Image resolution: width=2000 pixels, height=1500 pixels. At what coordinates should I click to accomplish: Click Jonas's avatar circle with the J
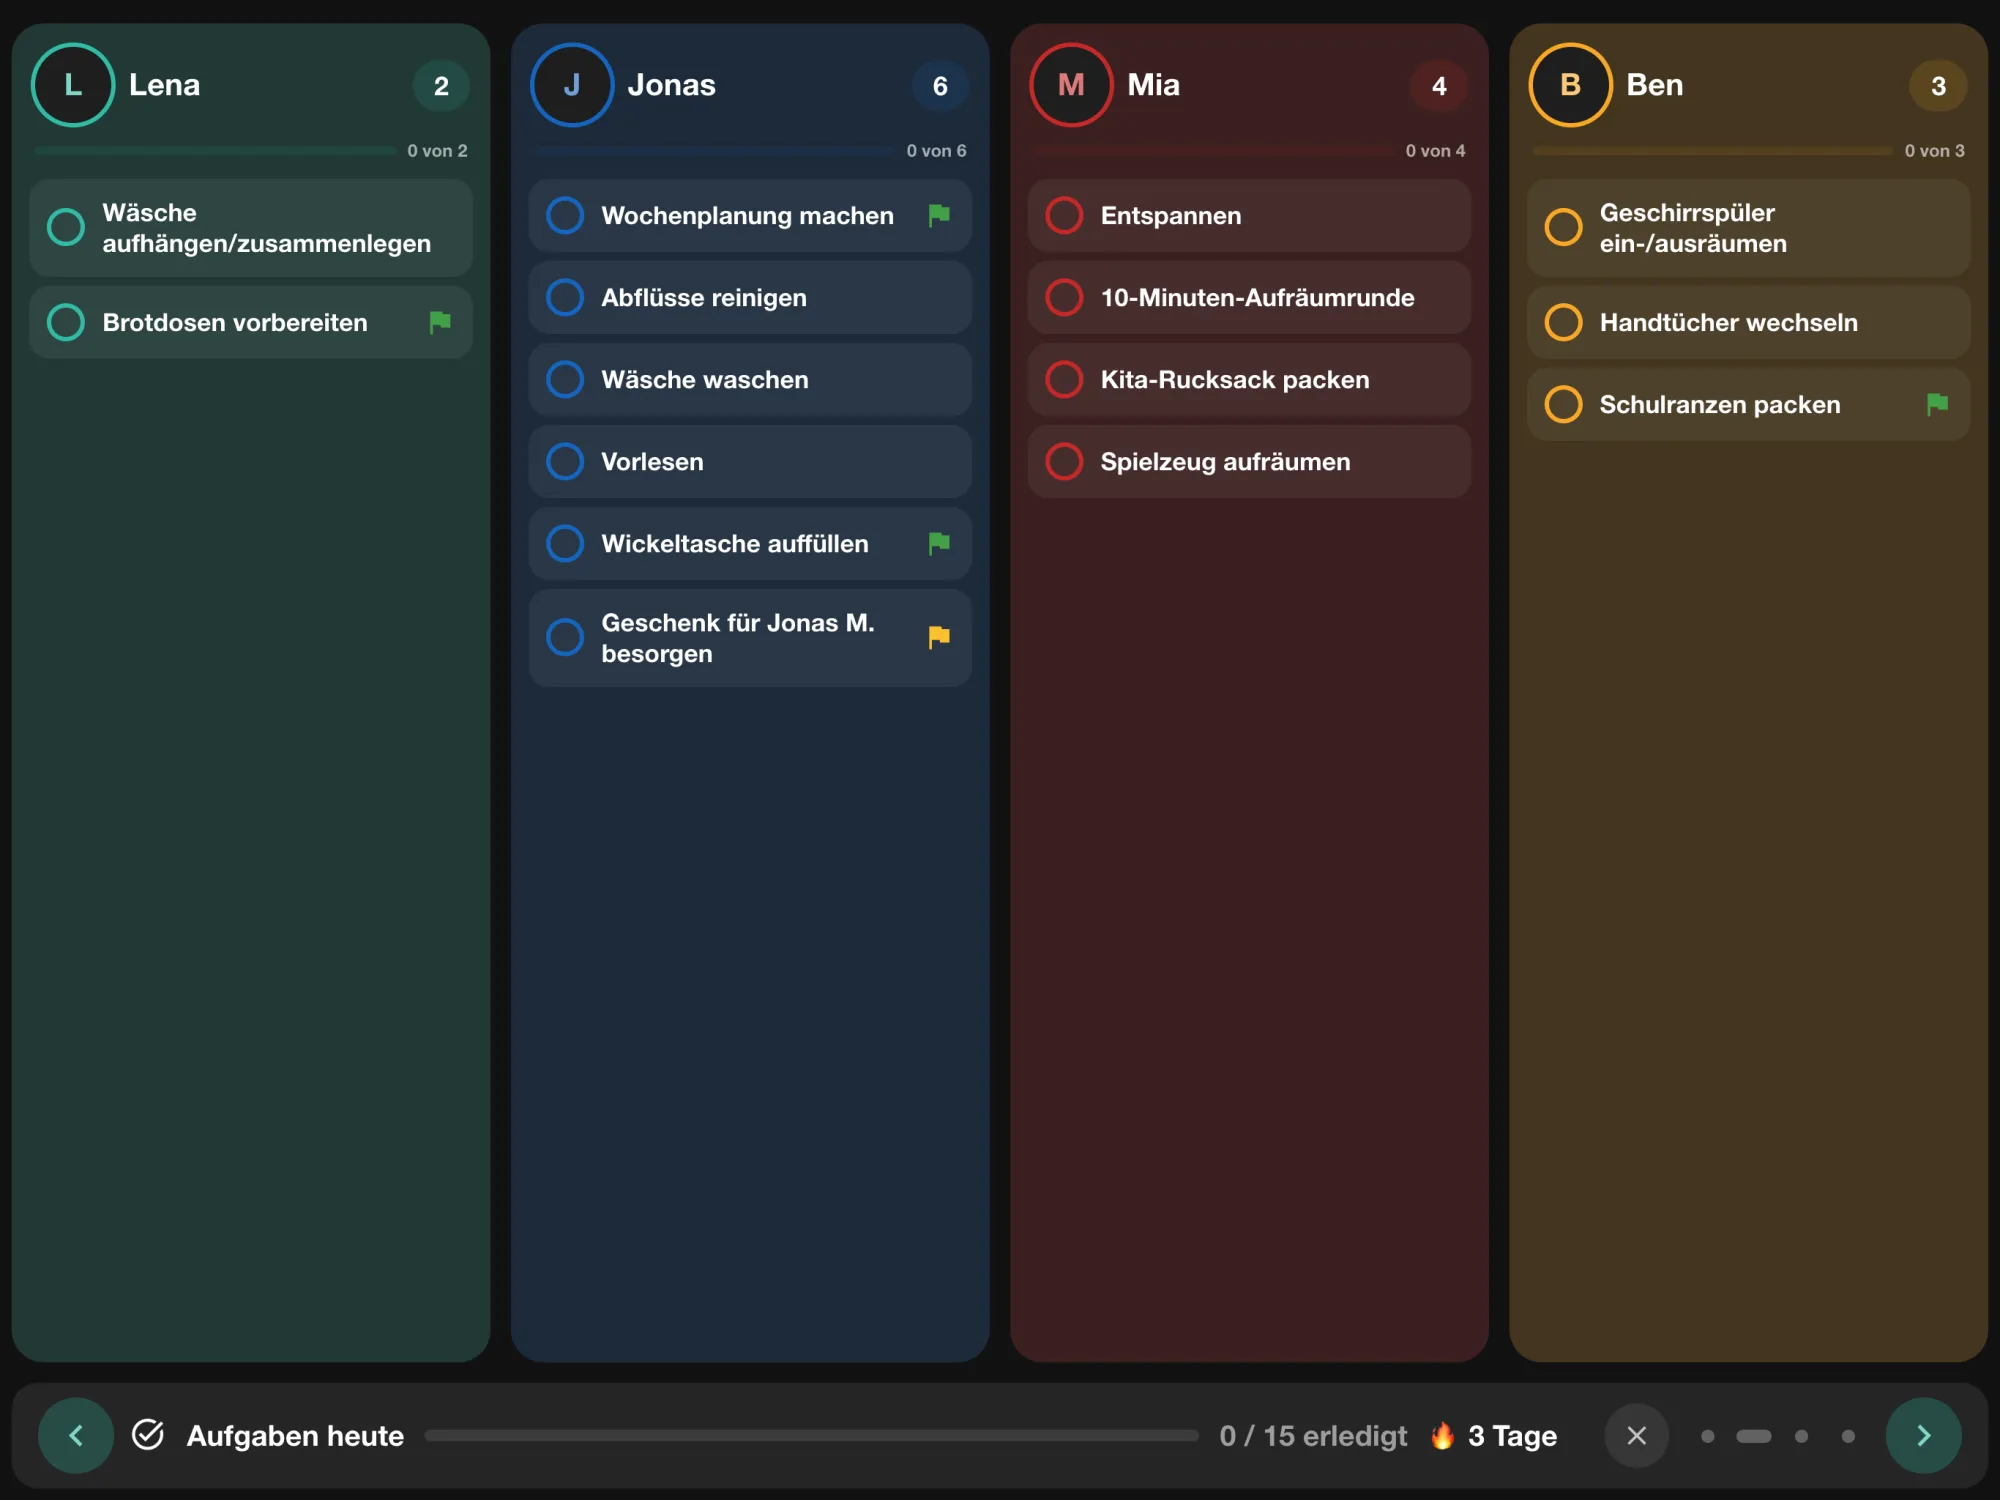point(572,85)
